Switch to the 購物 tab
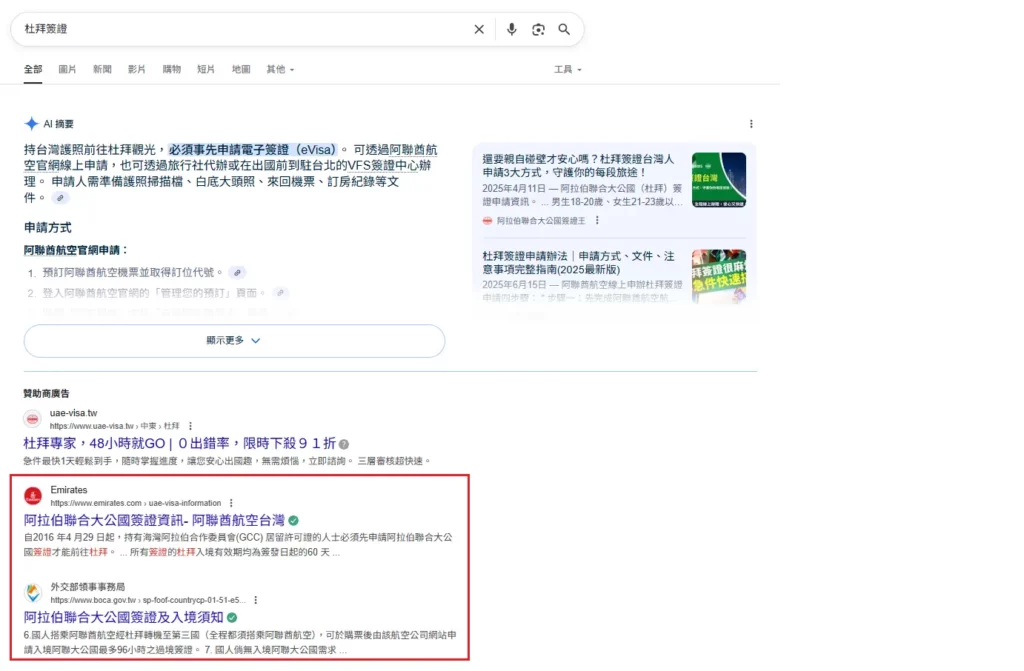The image size is (1024, 671). [172, 69]
